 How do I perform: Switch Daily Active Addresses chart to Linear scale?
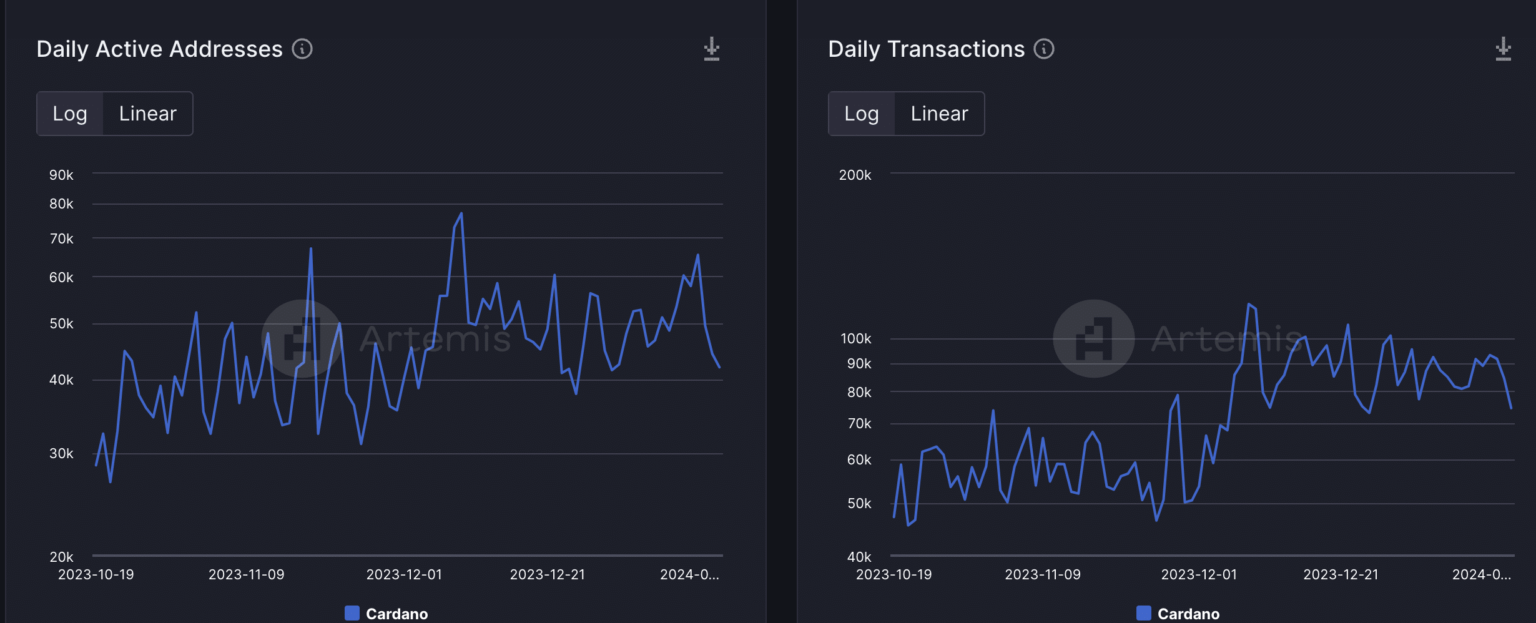pos(148,114)
